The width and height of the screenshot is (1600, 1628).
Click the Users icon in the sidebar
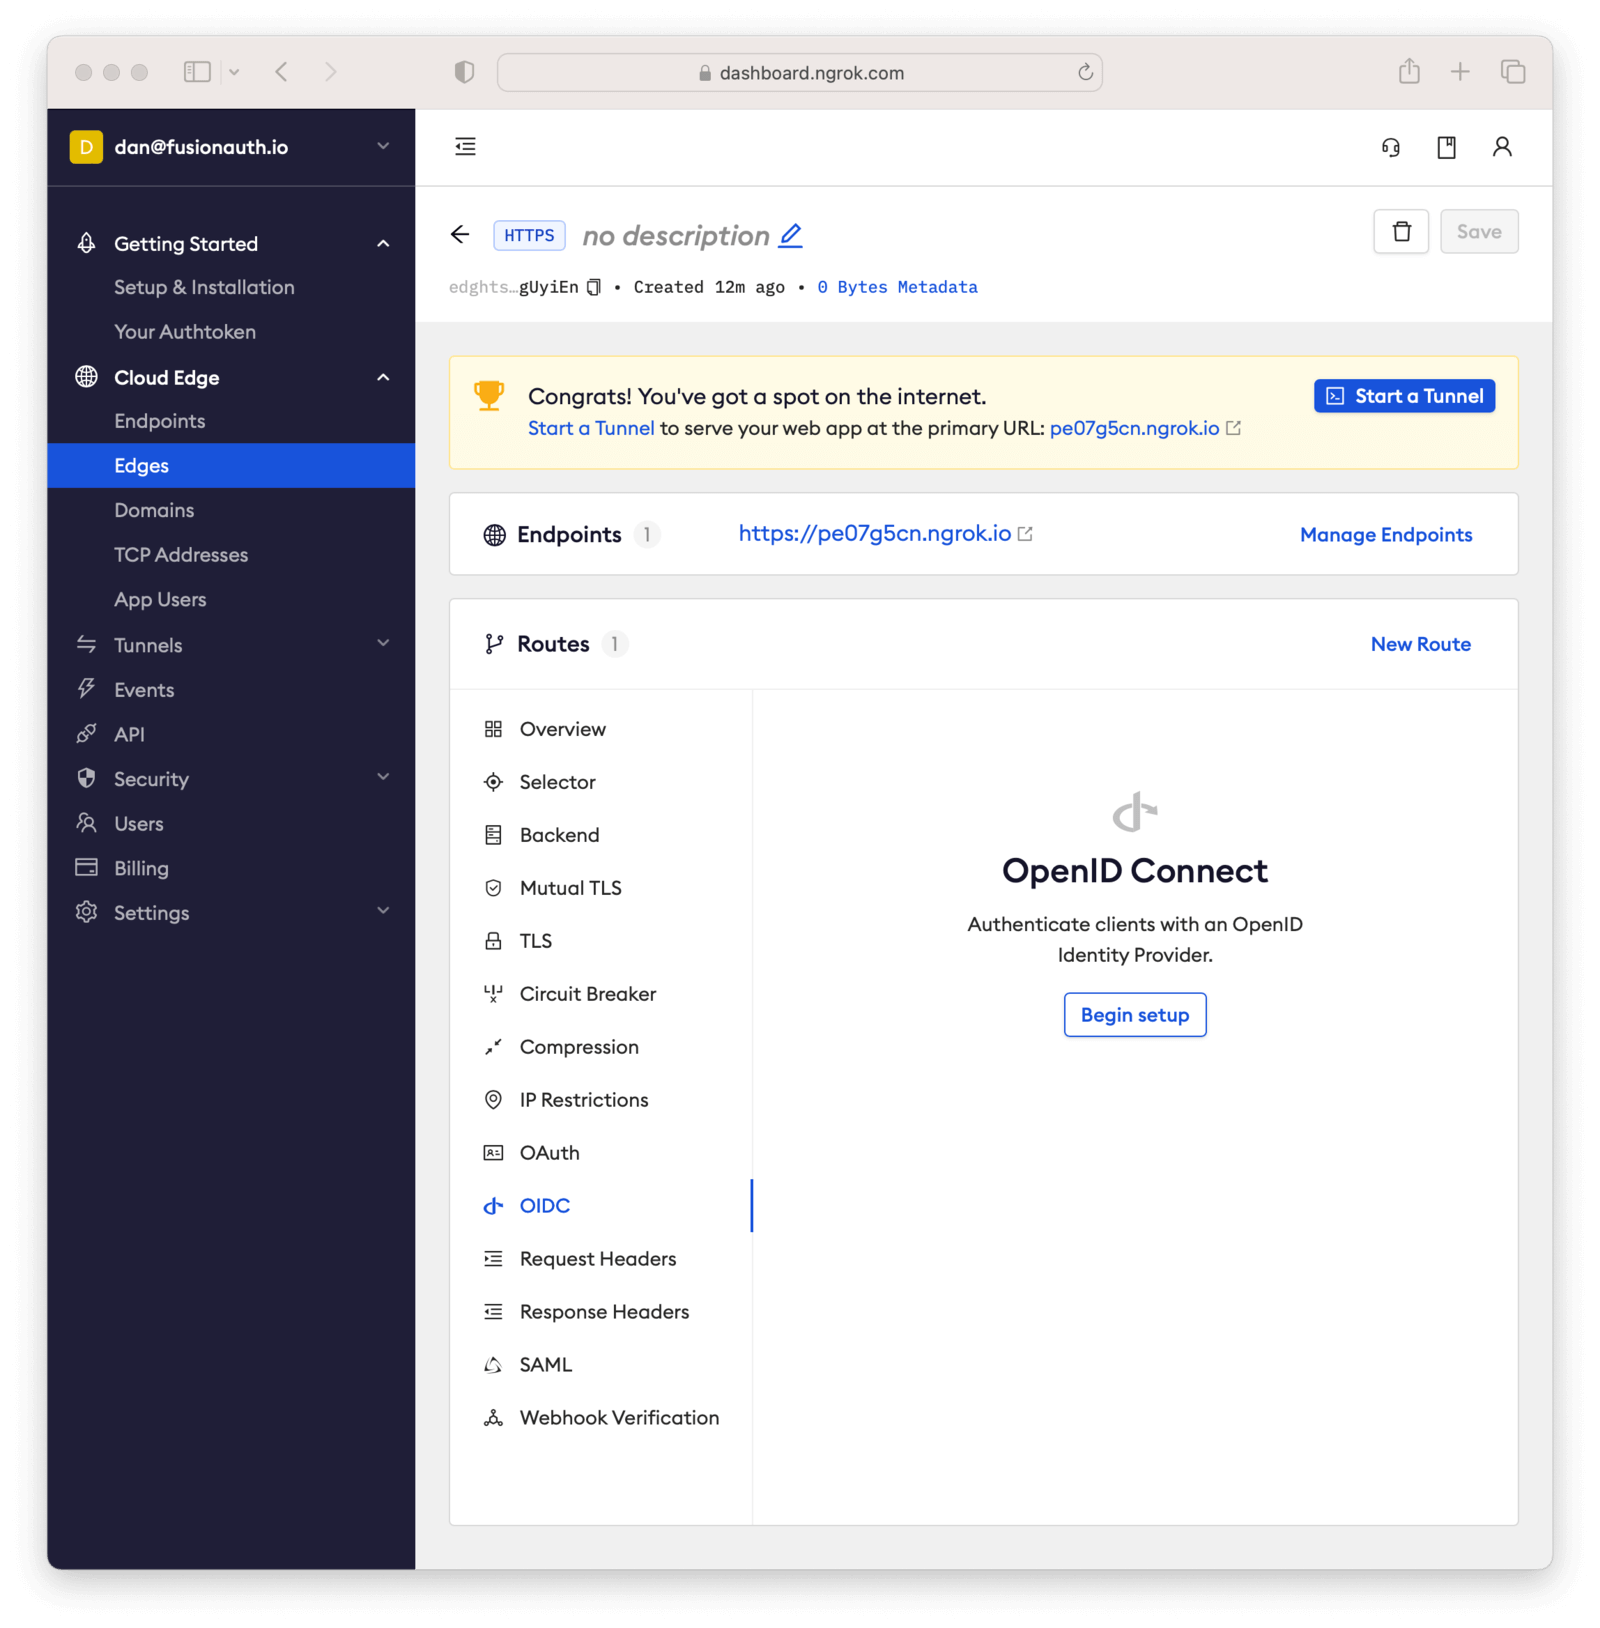coord(87,823)
